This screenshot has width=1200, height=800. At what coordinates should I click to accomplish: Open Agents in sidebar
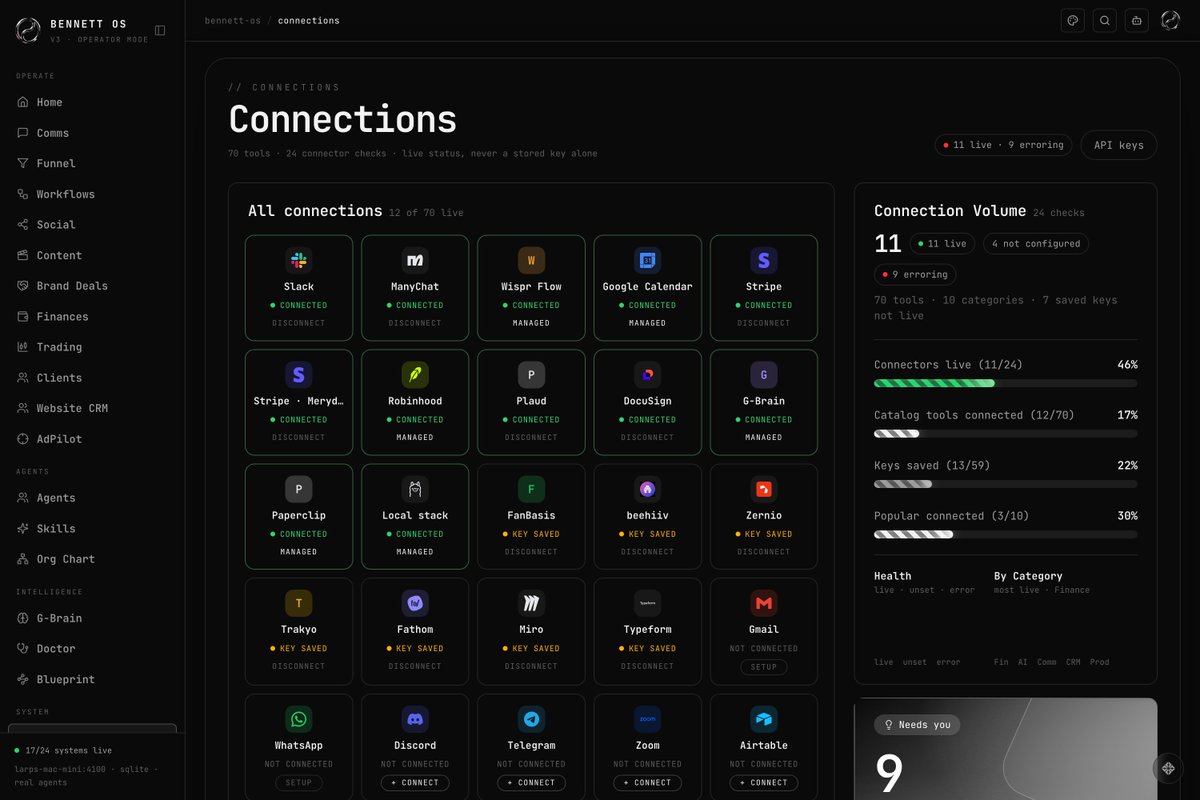[x=92, y=498]
